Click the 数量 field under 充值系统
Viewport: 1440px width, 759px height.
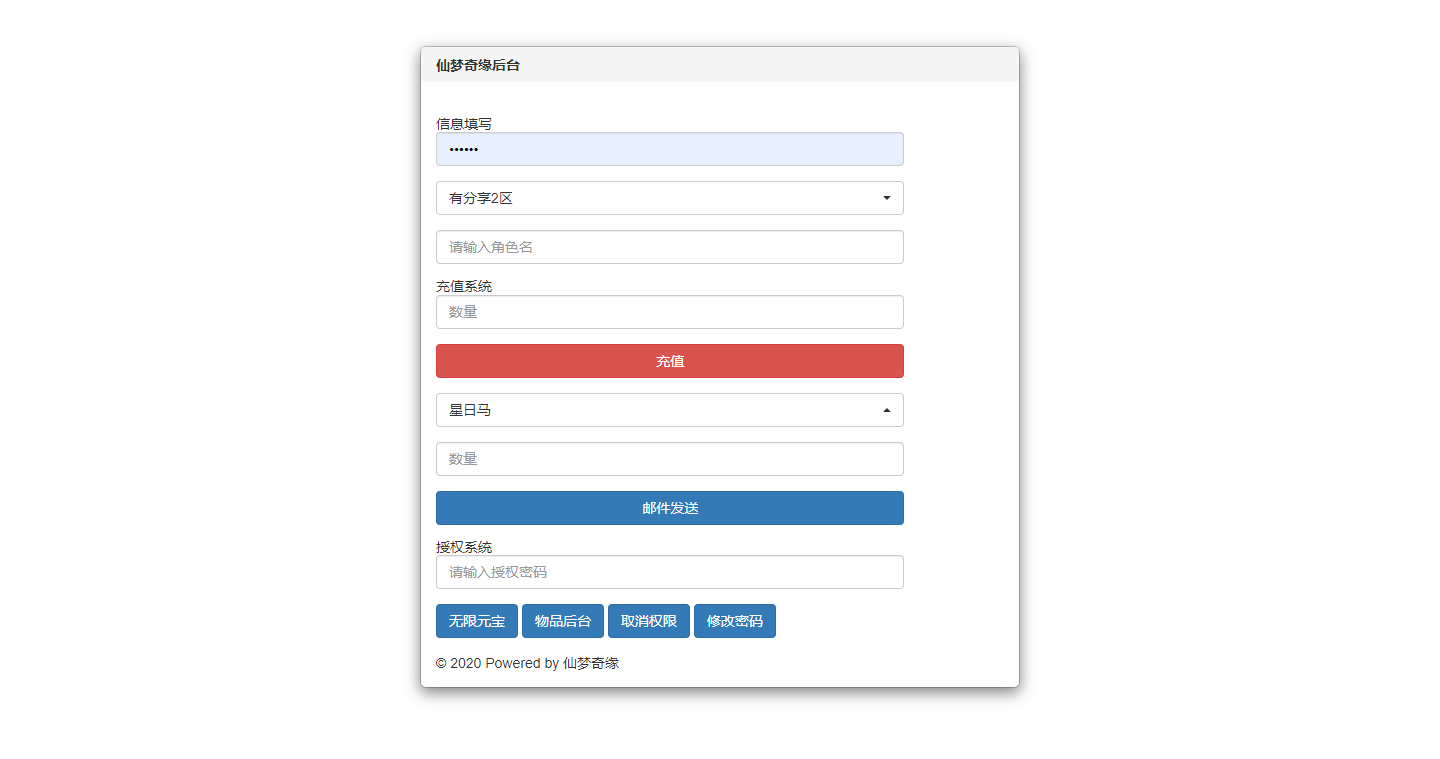click(670, 312)
